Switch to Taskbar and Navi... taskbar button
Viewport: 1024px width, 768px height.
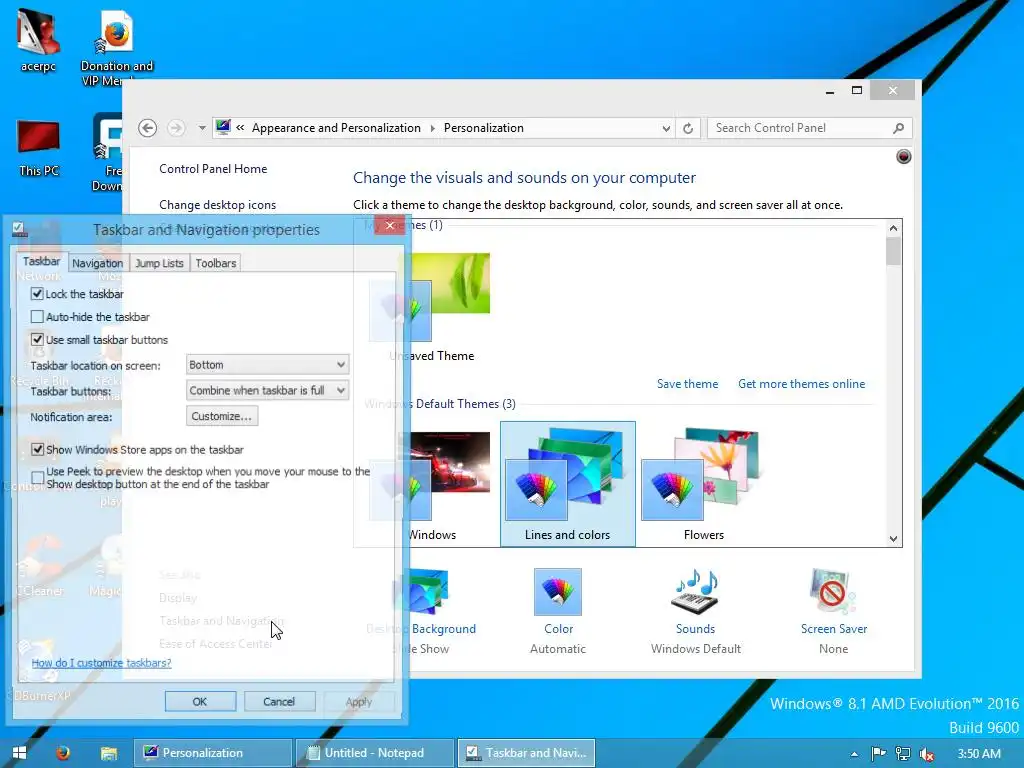coord(526,753)
